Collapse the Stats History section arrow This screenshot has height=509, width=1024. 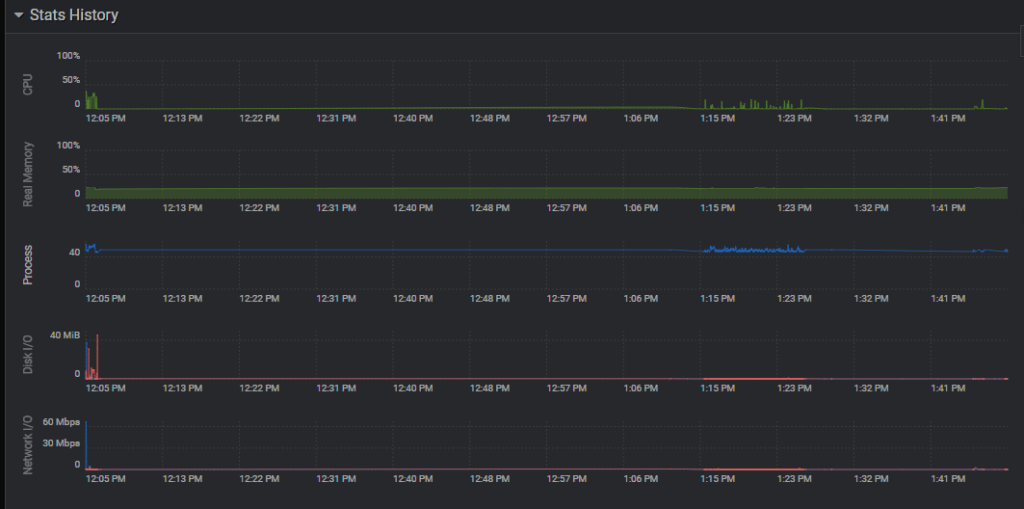(19, 15)
